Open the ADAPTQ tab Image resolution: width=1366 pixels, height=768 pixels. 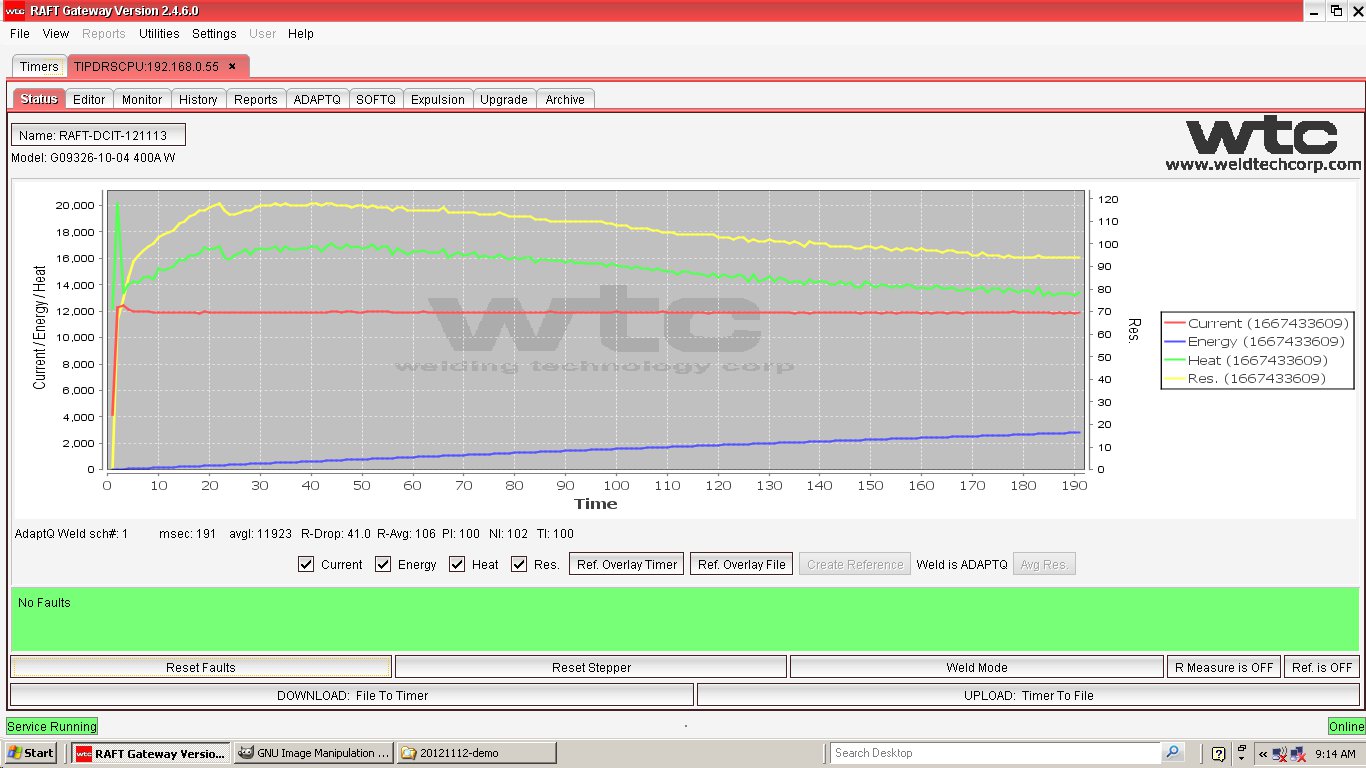click(x=317, y=99)
